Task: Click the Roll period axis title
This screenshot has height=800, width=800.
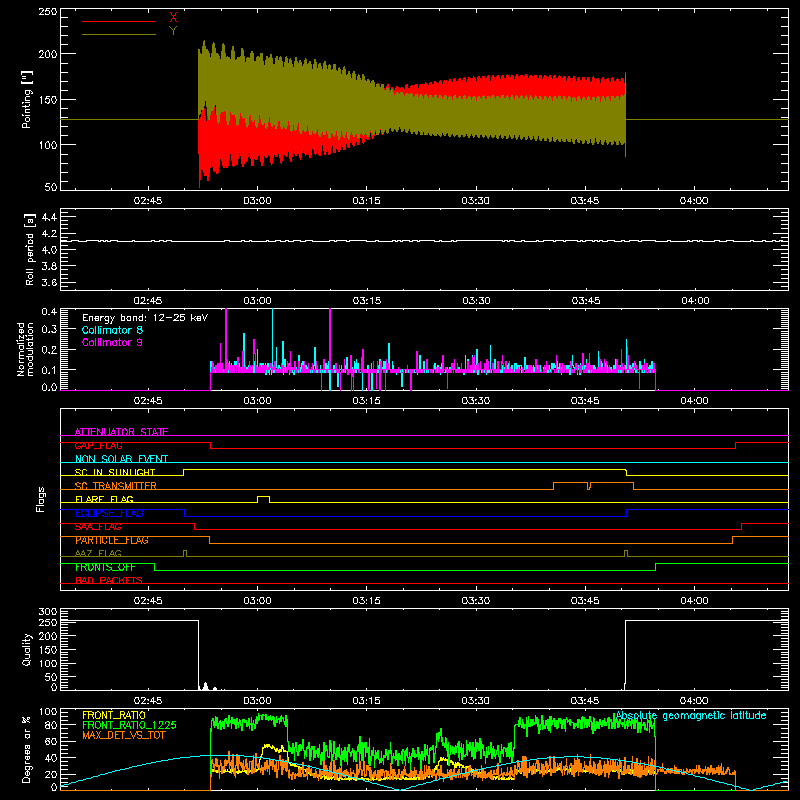Action: tap(30, 249)
